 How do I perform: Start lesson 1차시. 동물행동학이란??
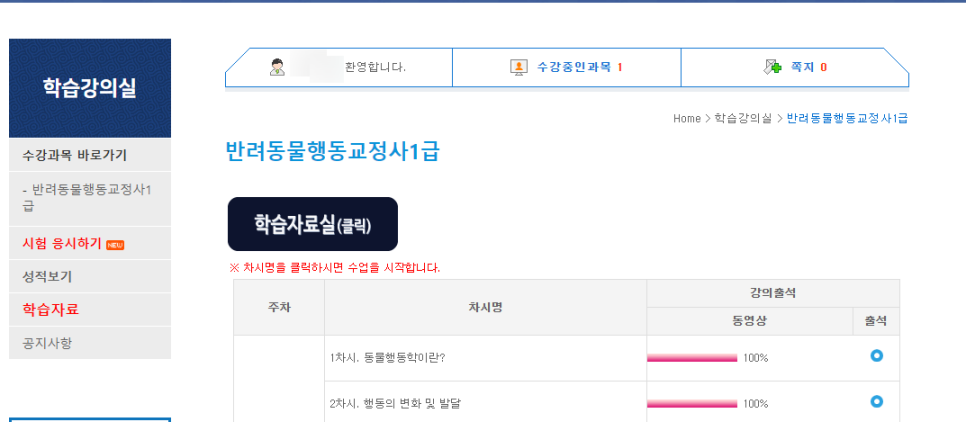pyautogui.click(x=388, y=358)
